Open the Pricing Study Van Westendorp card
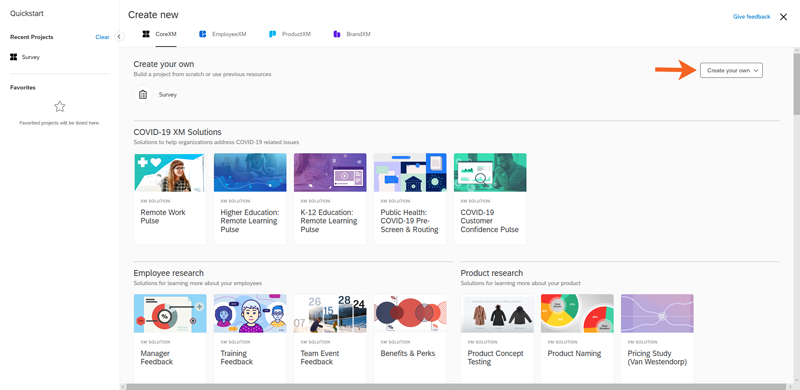 click(x=657, y=338)
